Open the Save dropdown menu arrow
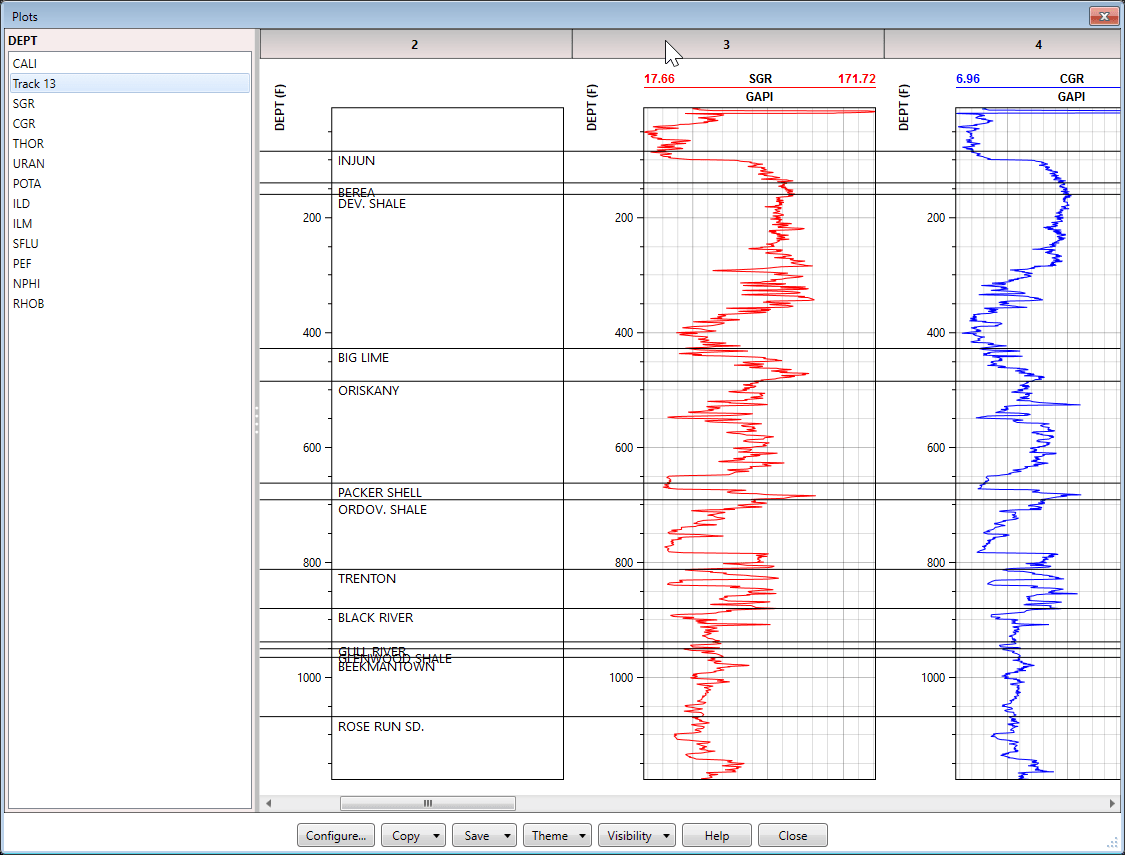Screen dimensions: 1125x855 tap(507, 836)
